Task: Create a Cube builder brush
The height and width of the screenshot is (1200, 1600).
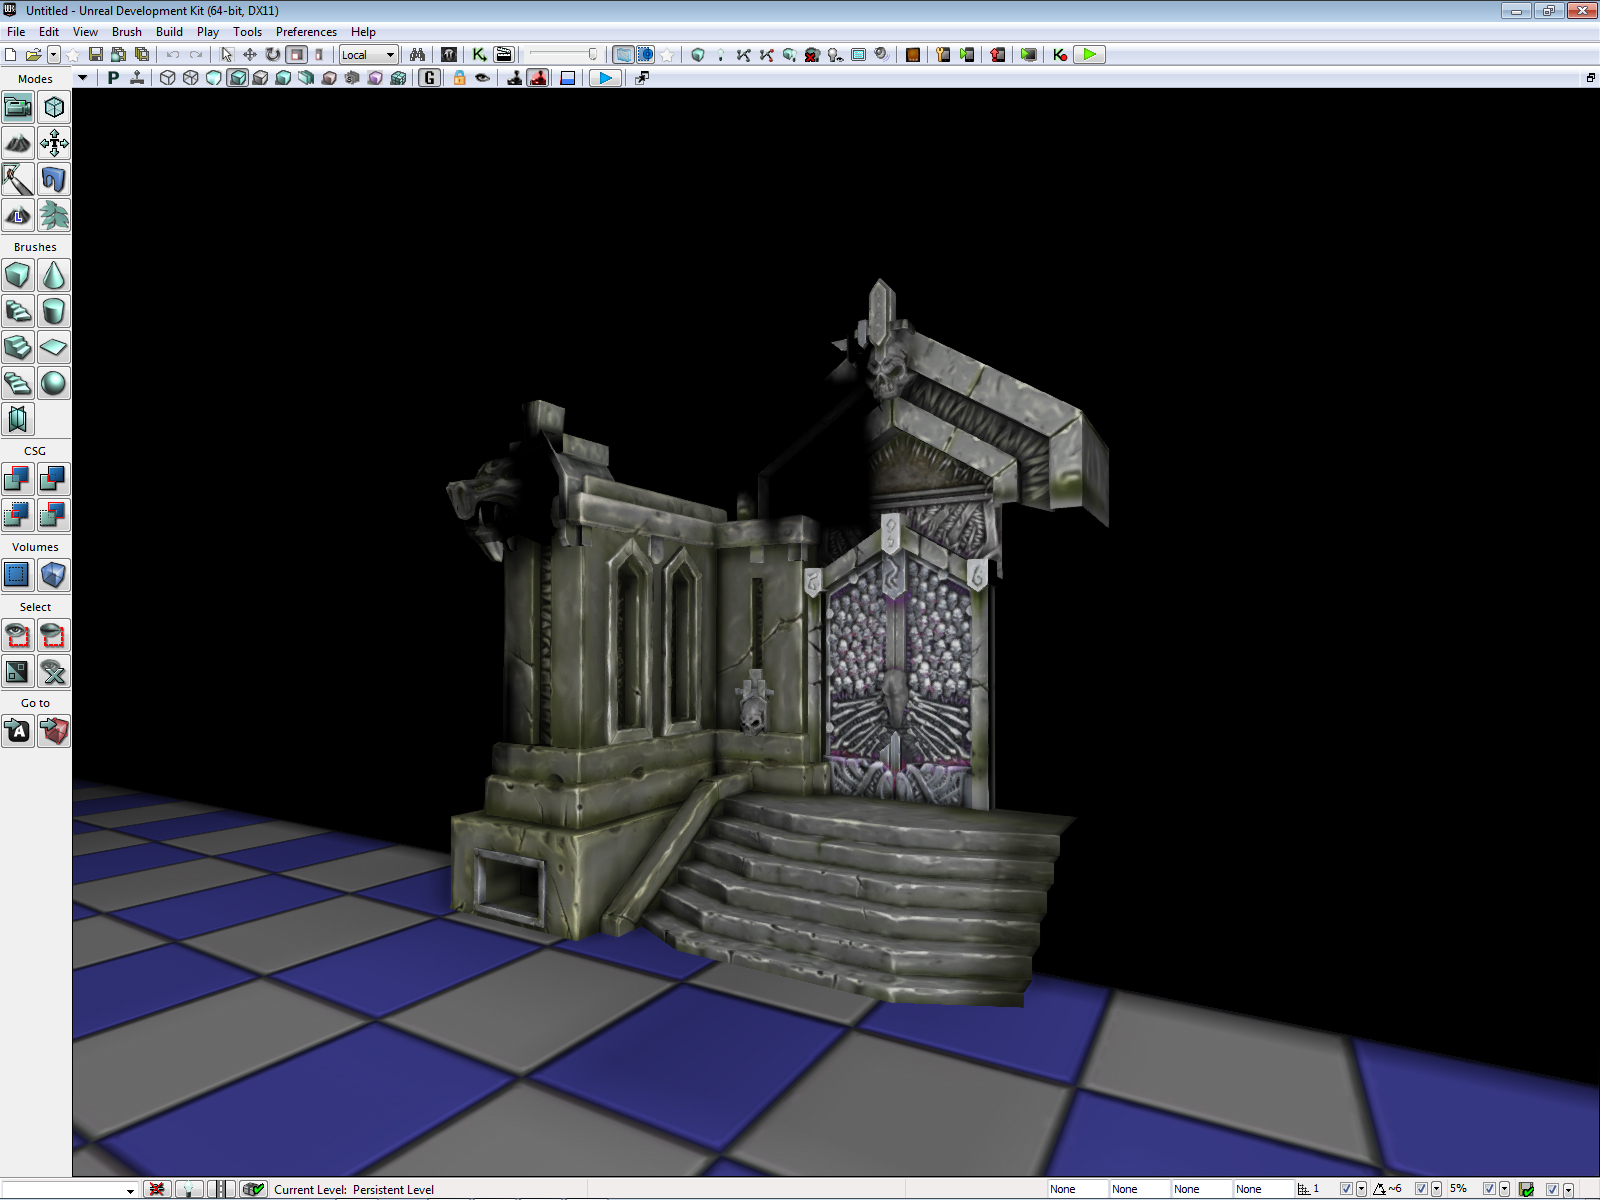Action: [x=18, y=275]
